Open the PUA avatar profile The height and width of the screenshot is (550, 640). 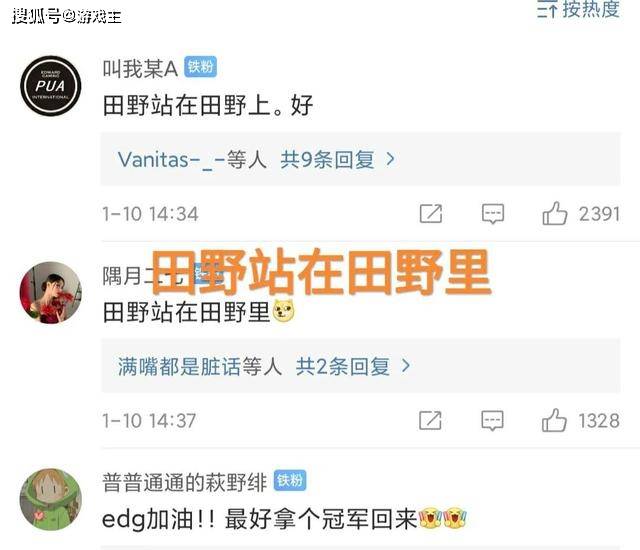(51, 86)
